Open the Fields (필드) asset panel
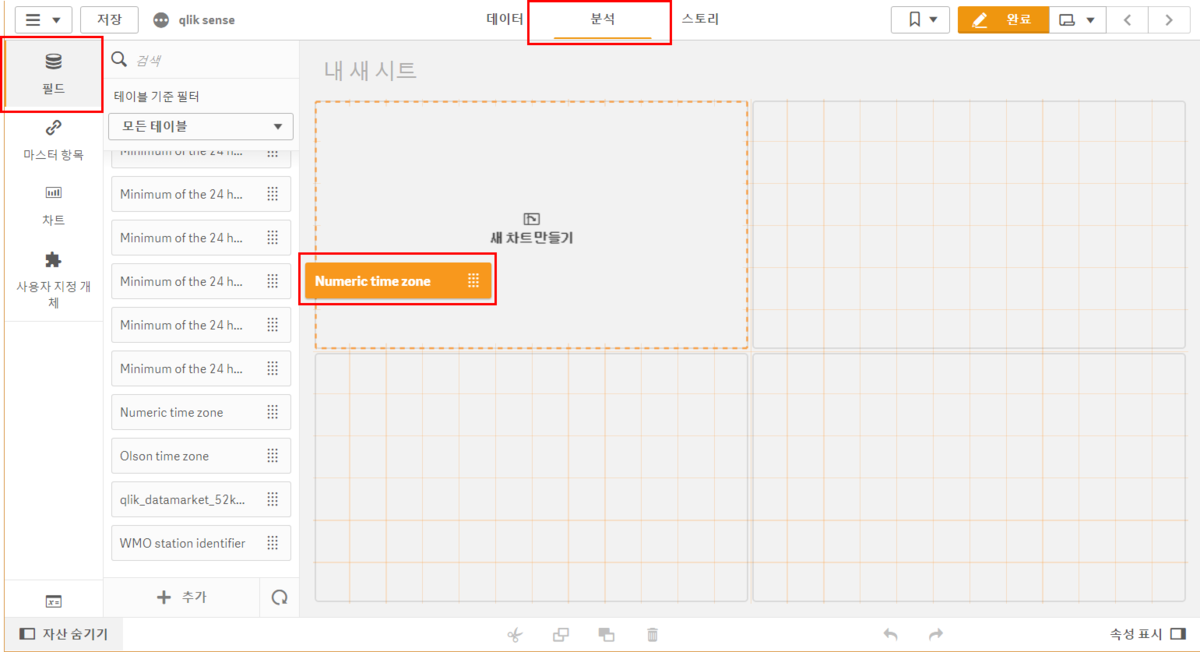 (x=53, y=74)
